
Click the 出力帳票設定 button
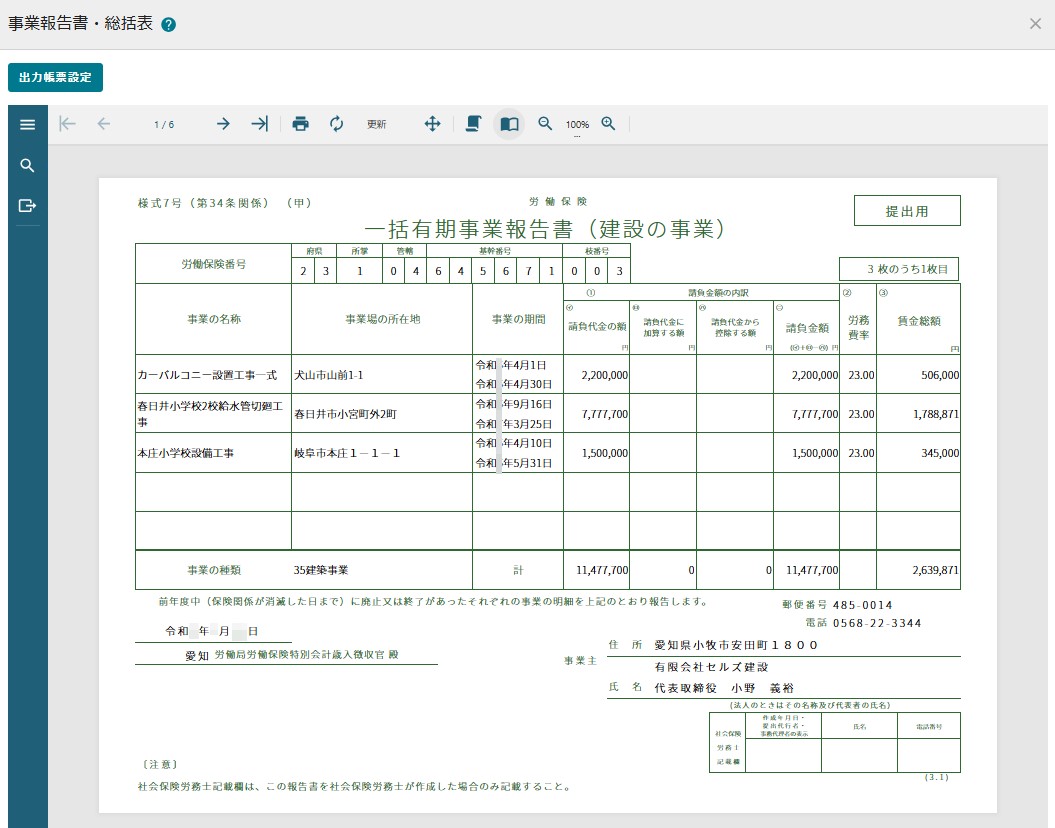(x=55, y=77)
